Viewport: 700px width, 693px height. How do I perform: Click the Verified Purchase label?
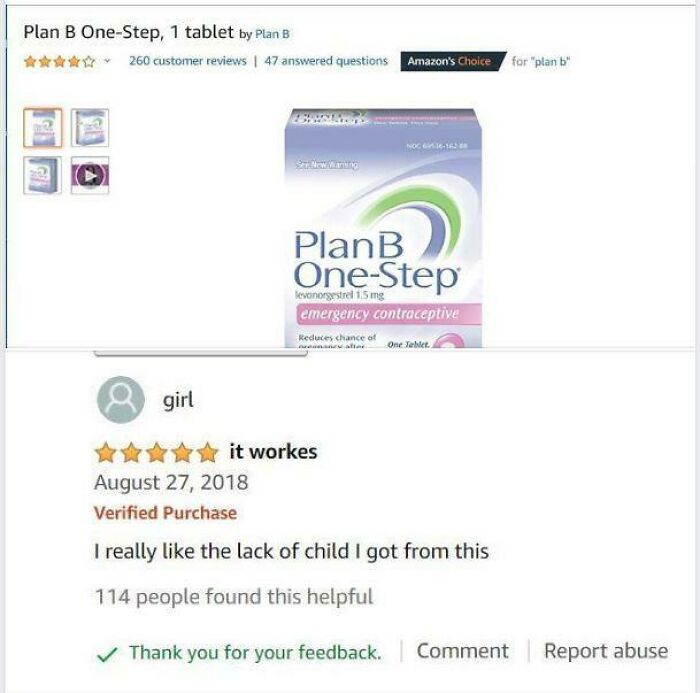pos(166,513)
